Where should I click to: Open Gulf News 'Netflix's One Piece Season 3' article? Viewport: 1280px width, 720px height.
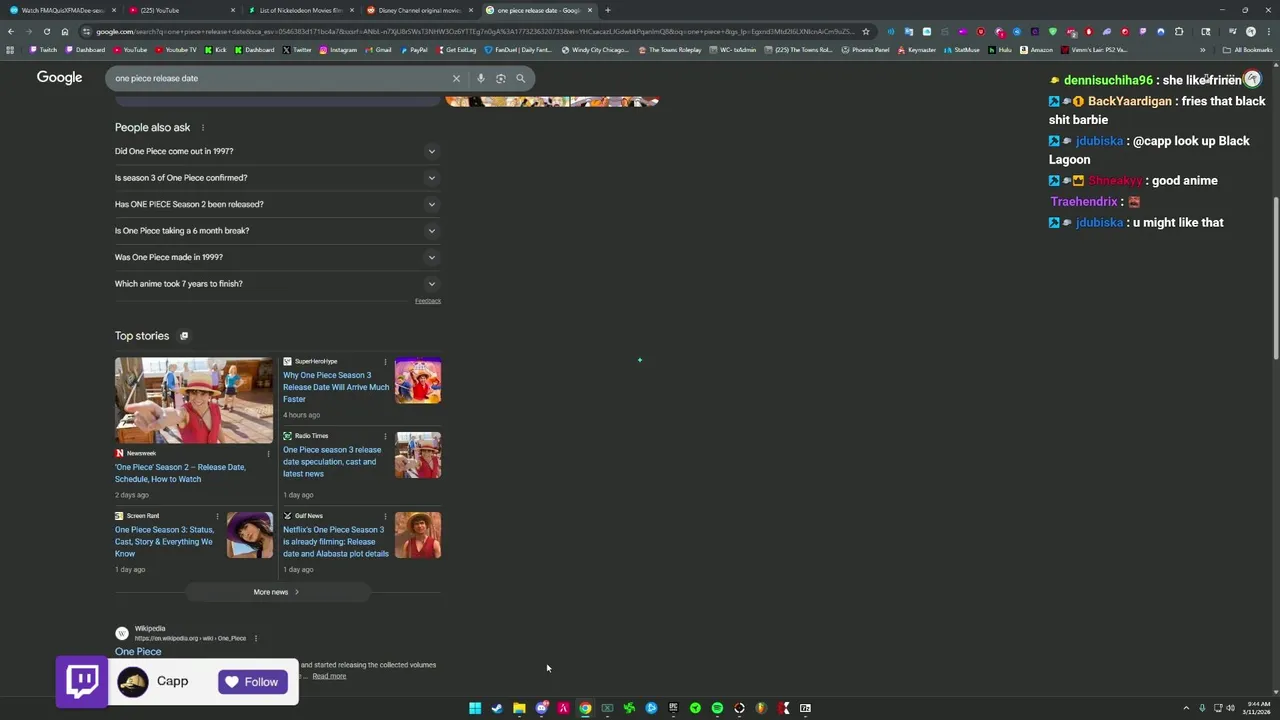click(x=336, y=542)
